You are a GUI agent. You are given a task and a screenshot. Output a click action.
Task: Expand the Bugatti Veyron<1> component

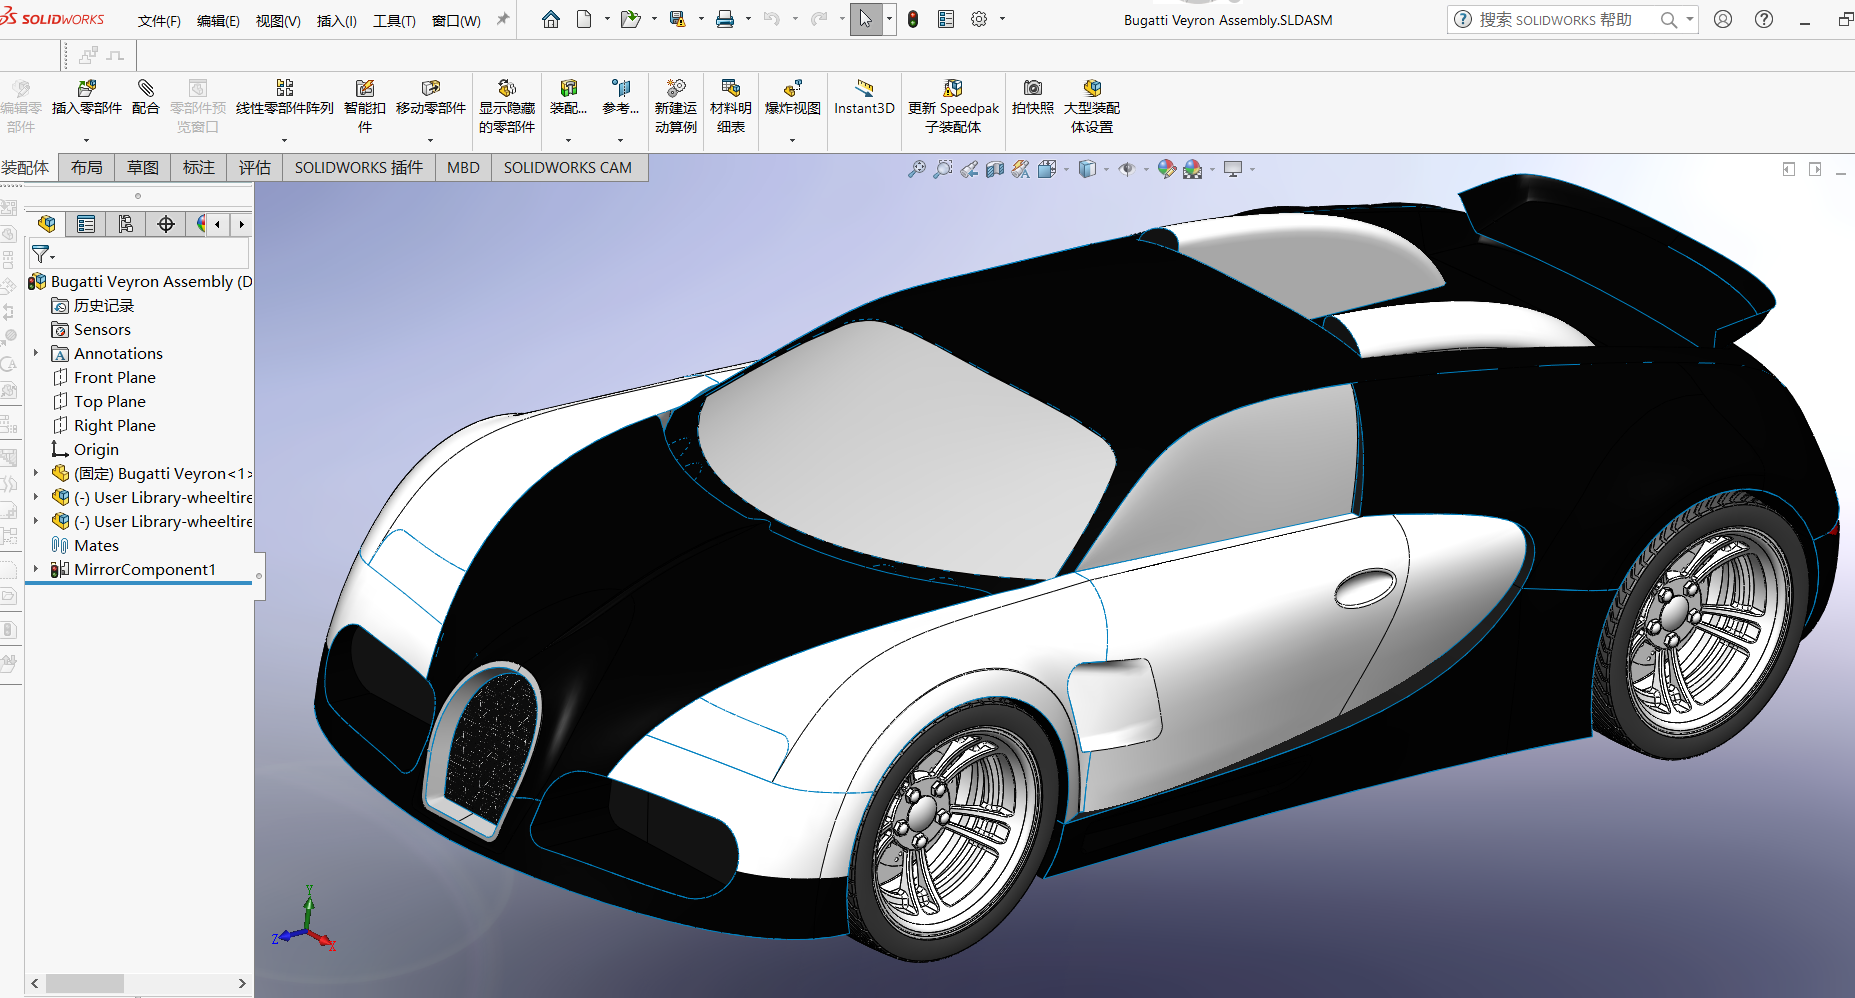pos(36,473)
